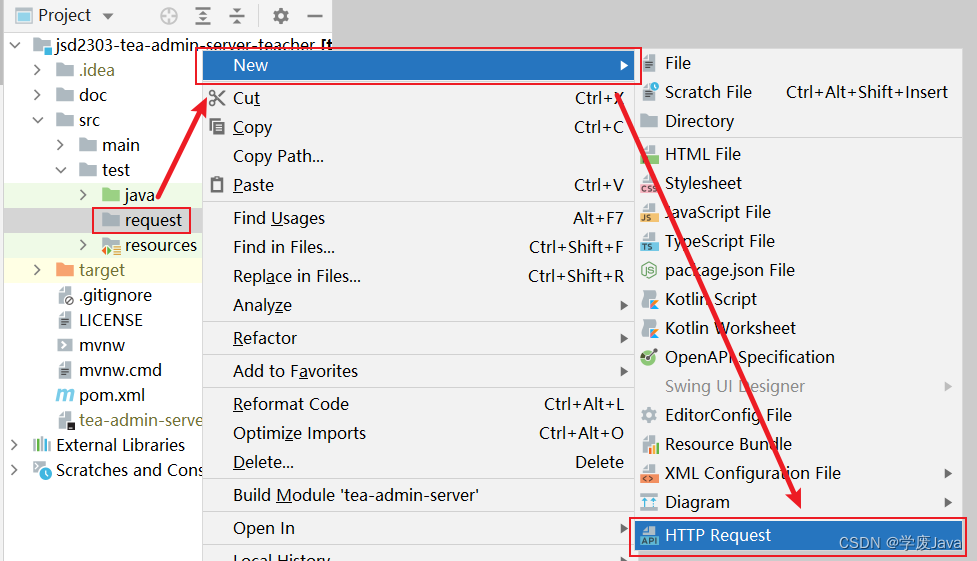Hide the Project panel with minus icon

pyautogui.click(x=315, y=16)
